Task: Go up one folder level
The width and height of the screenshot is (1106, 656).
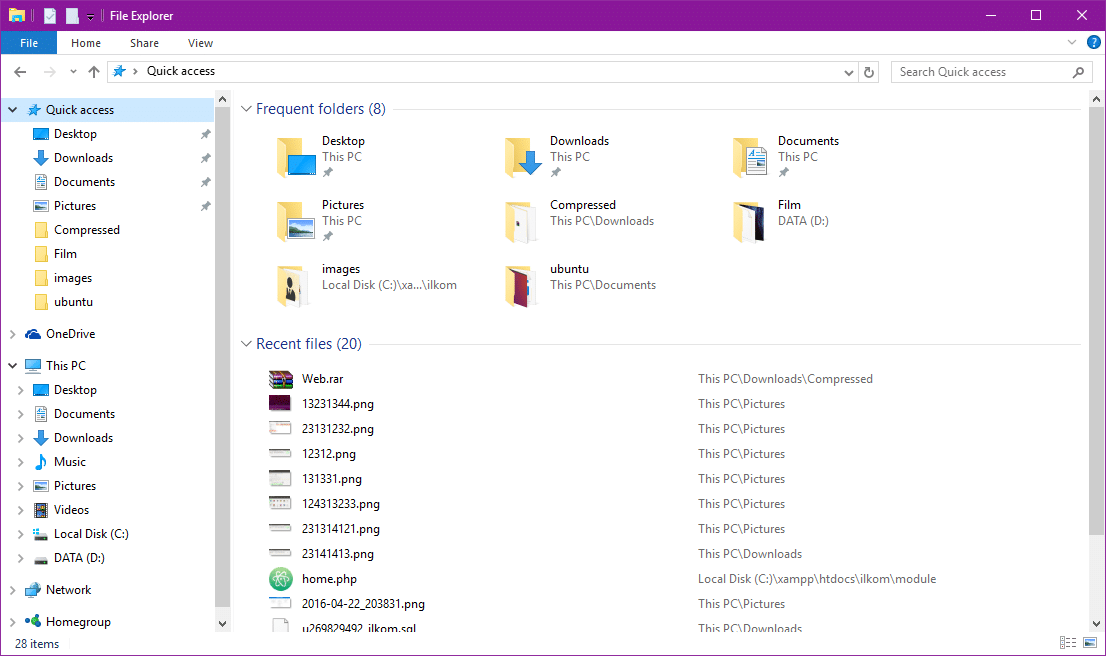Action: click(x=94, y=71)
